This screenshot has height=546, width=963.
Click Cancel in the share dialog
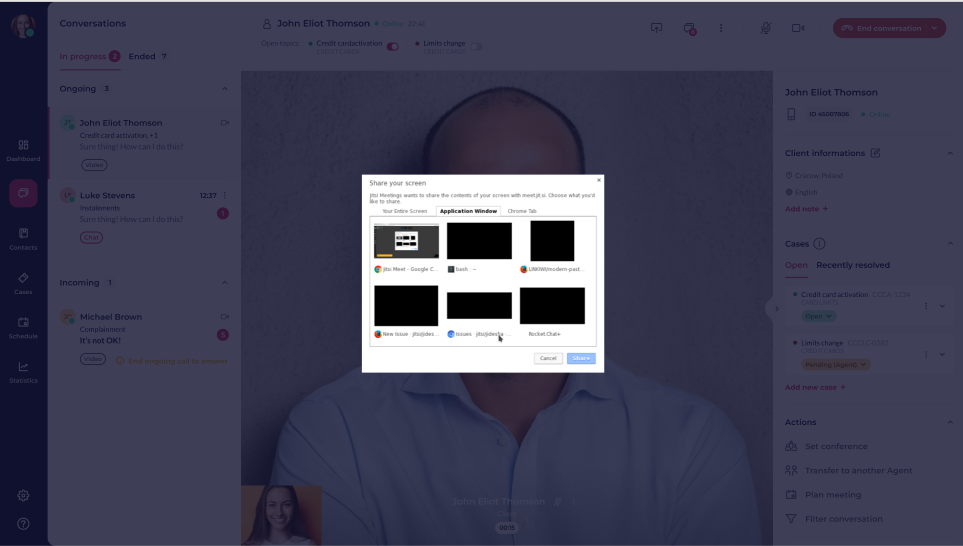click(548, 359)
